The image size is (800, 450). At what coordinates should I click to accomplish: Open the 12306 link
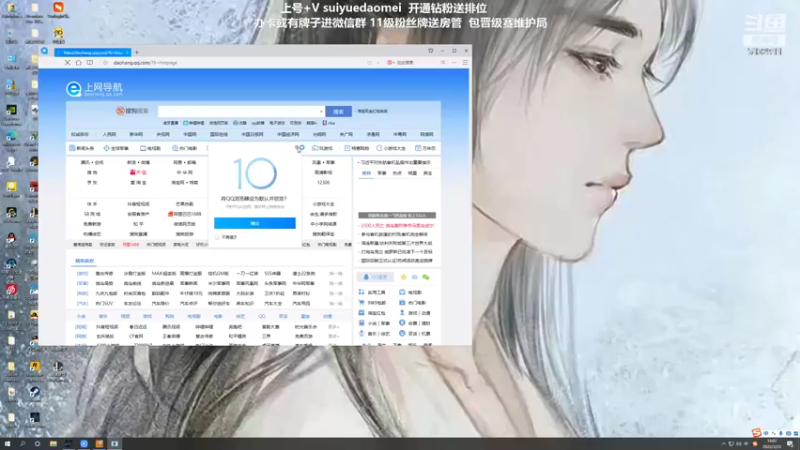point(323,182)
